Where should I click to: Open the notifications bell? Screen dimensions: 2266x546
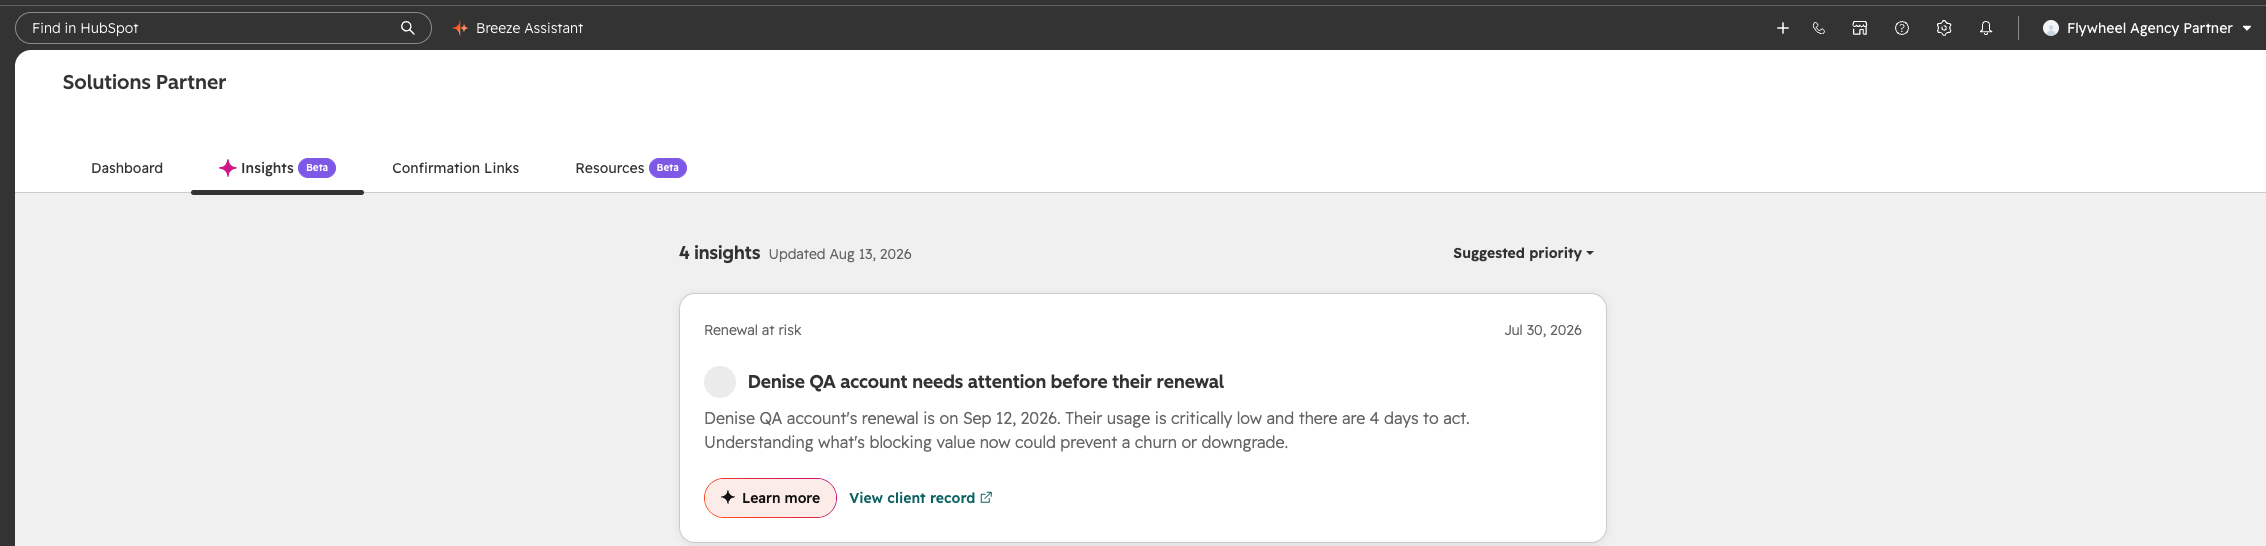[1986, 28]
